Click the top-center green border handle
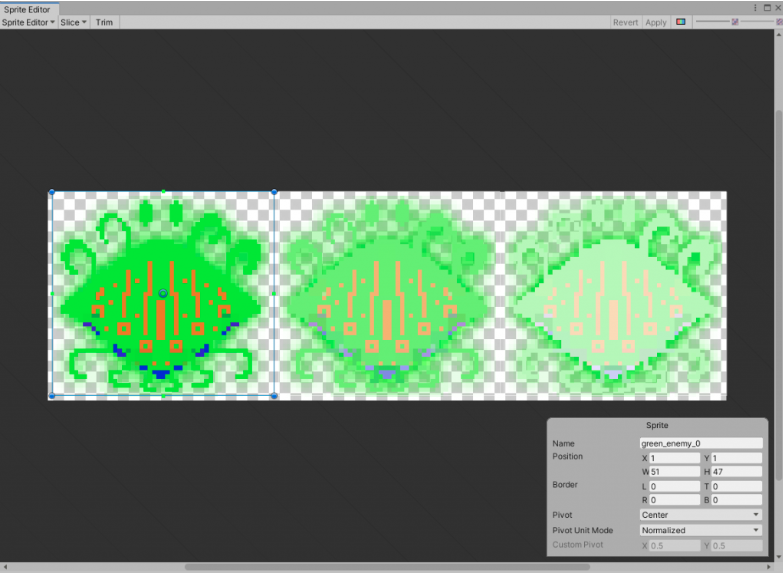The height and width of the screenshot is (575, 783). (163, 192)
